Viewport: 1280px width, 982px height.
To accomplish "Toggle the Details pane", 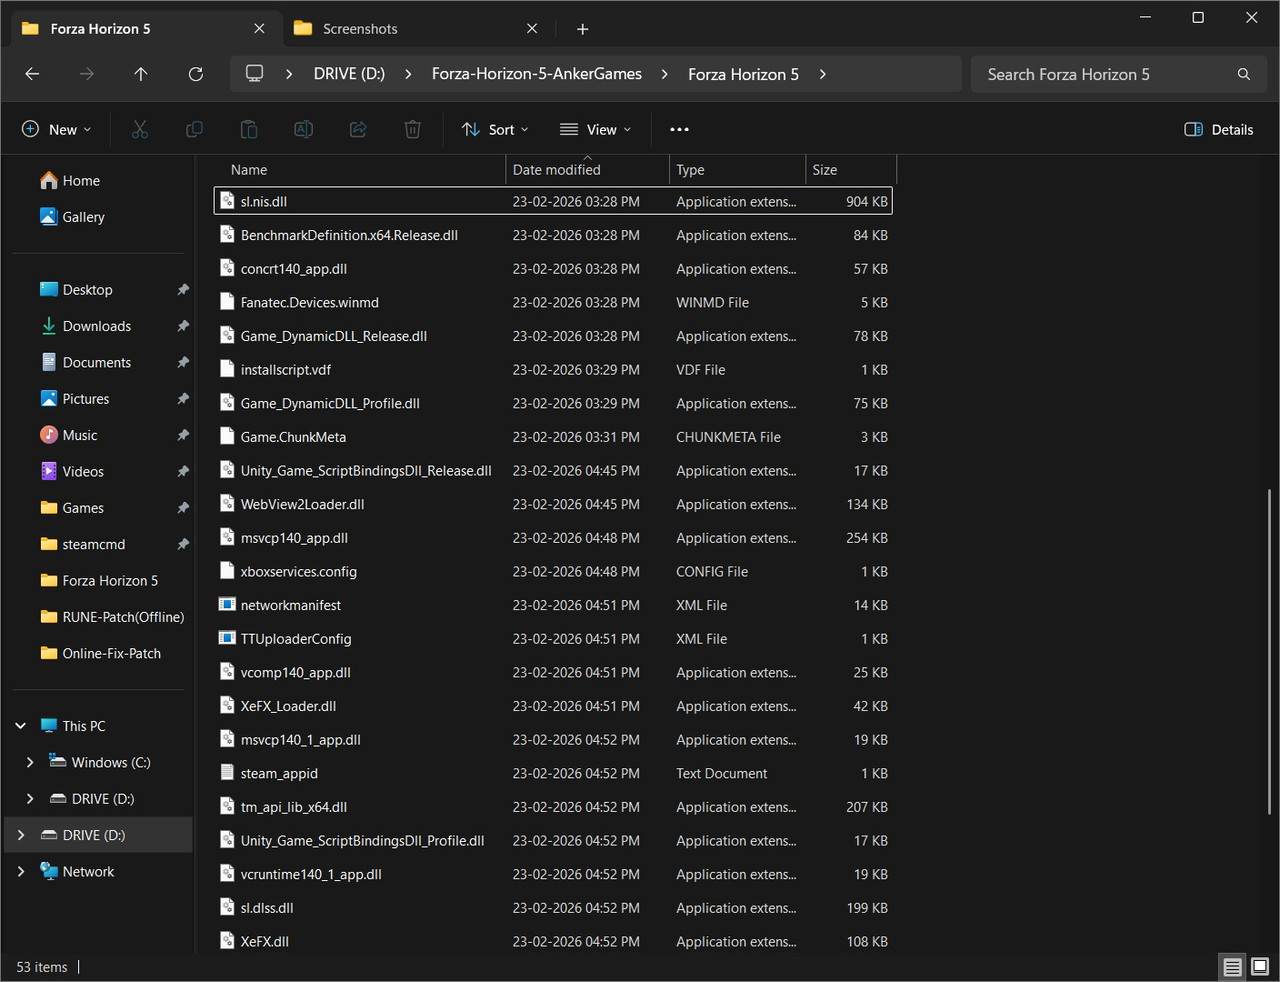I will click(1219, 129).
